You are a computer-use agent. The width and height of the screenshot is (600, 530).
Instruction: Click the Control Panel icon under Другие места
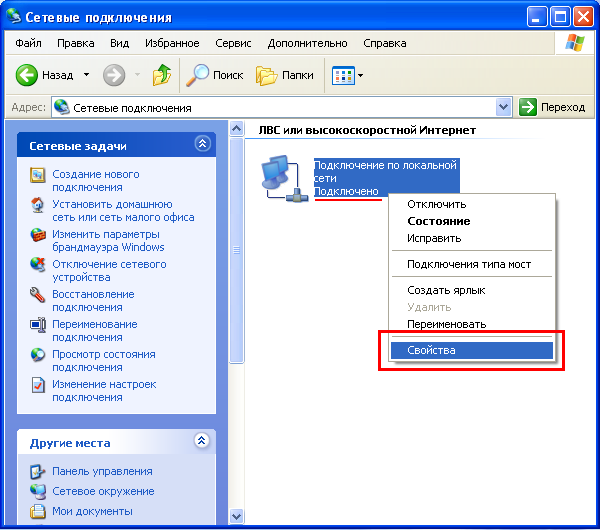38,471
